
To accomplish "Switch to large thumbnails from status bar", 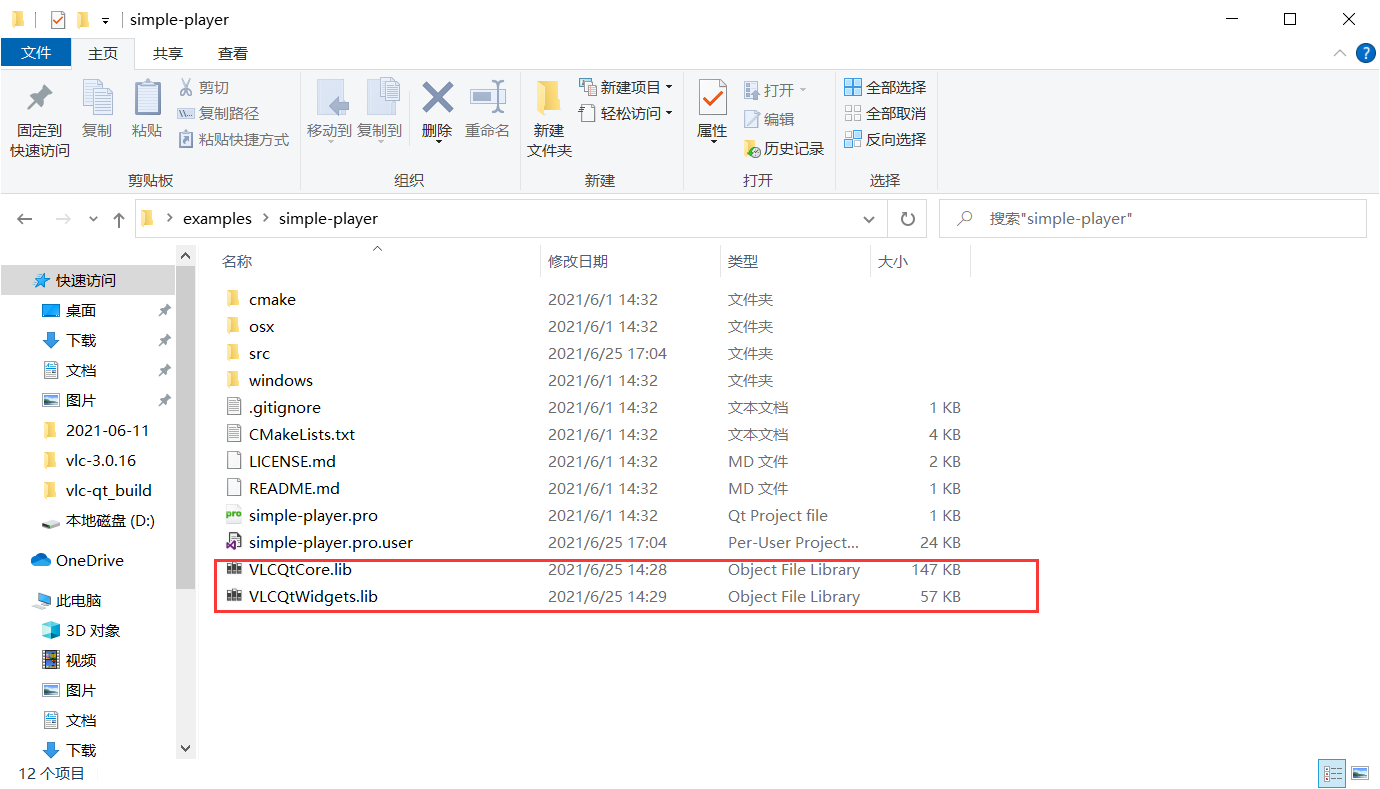I will pyautogui.click(x=1360, y=773).
